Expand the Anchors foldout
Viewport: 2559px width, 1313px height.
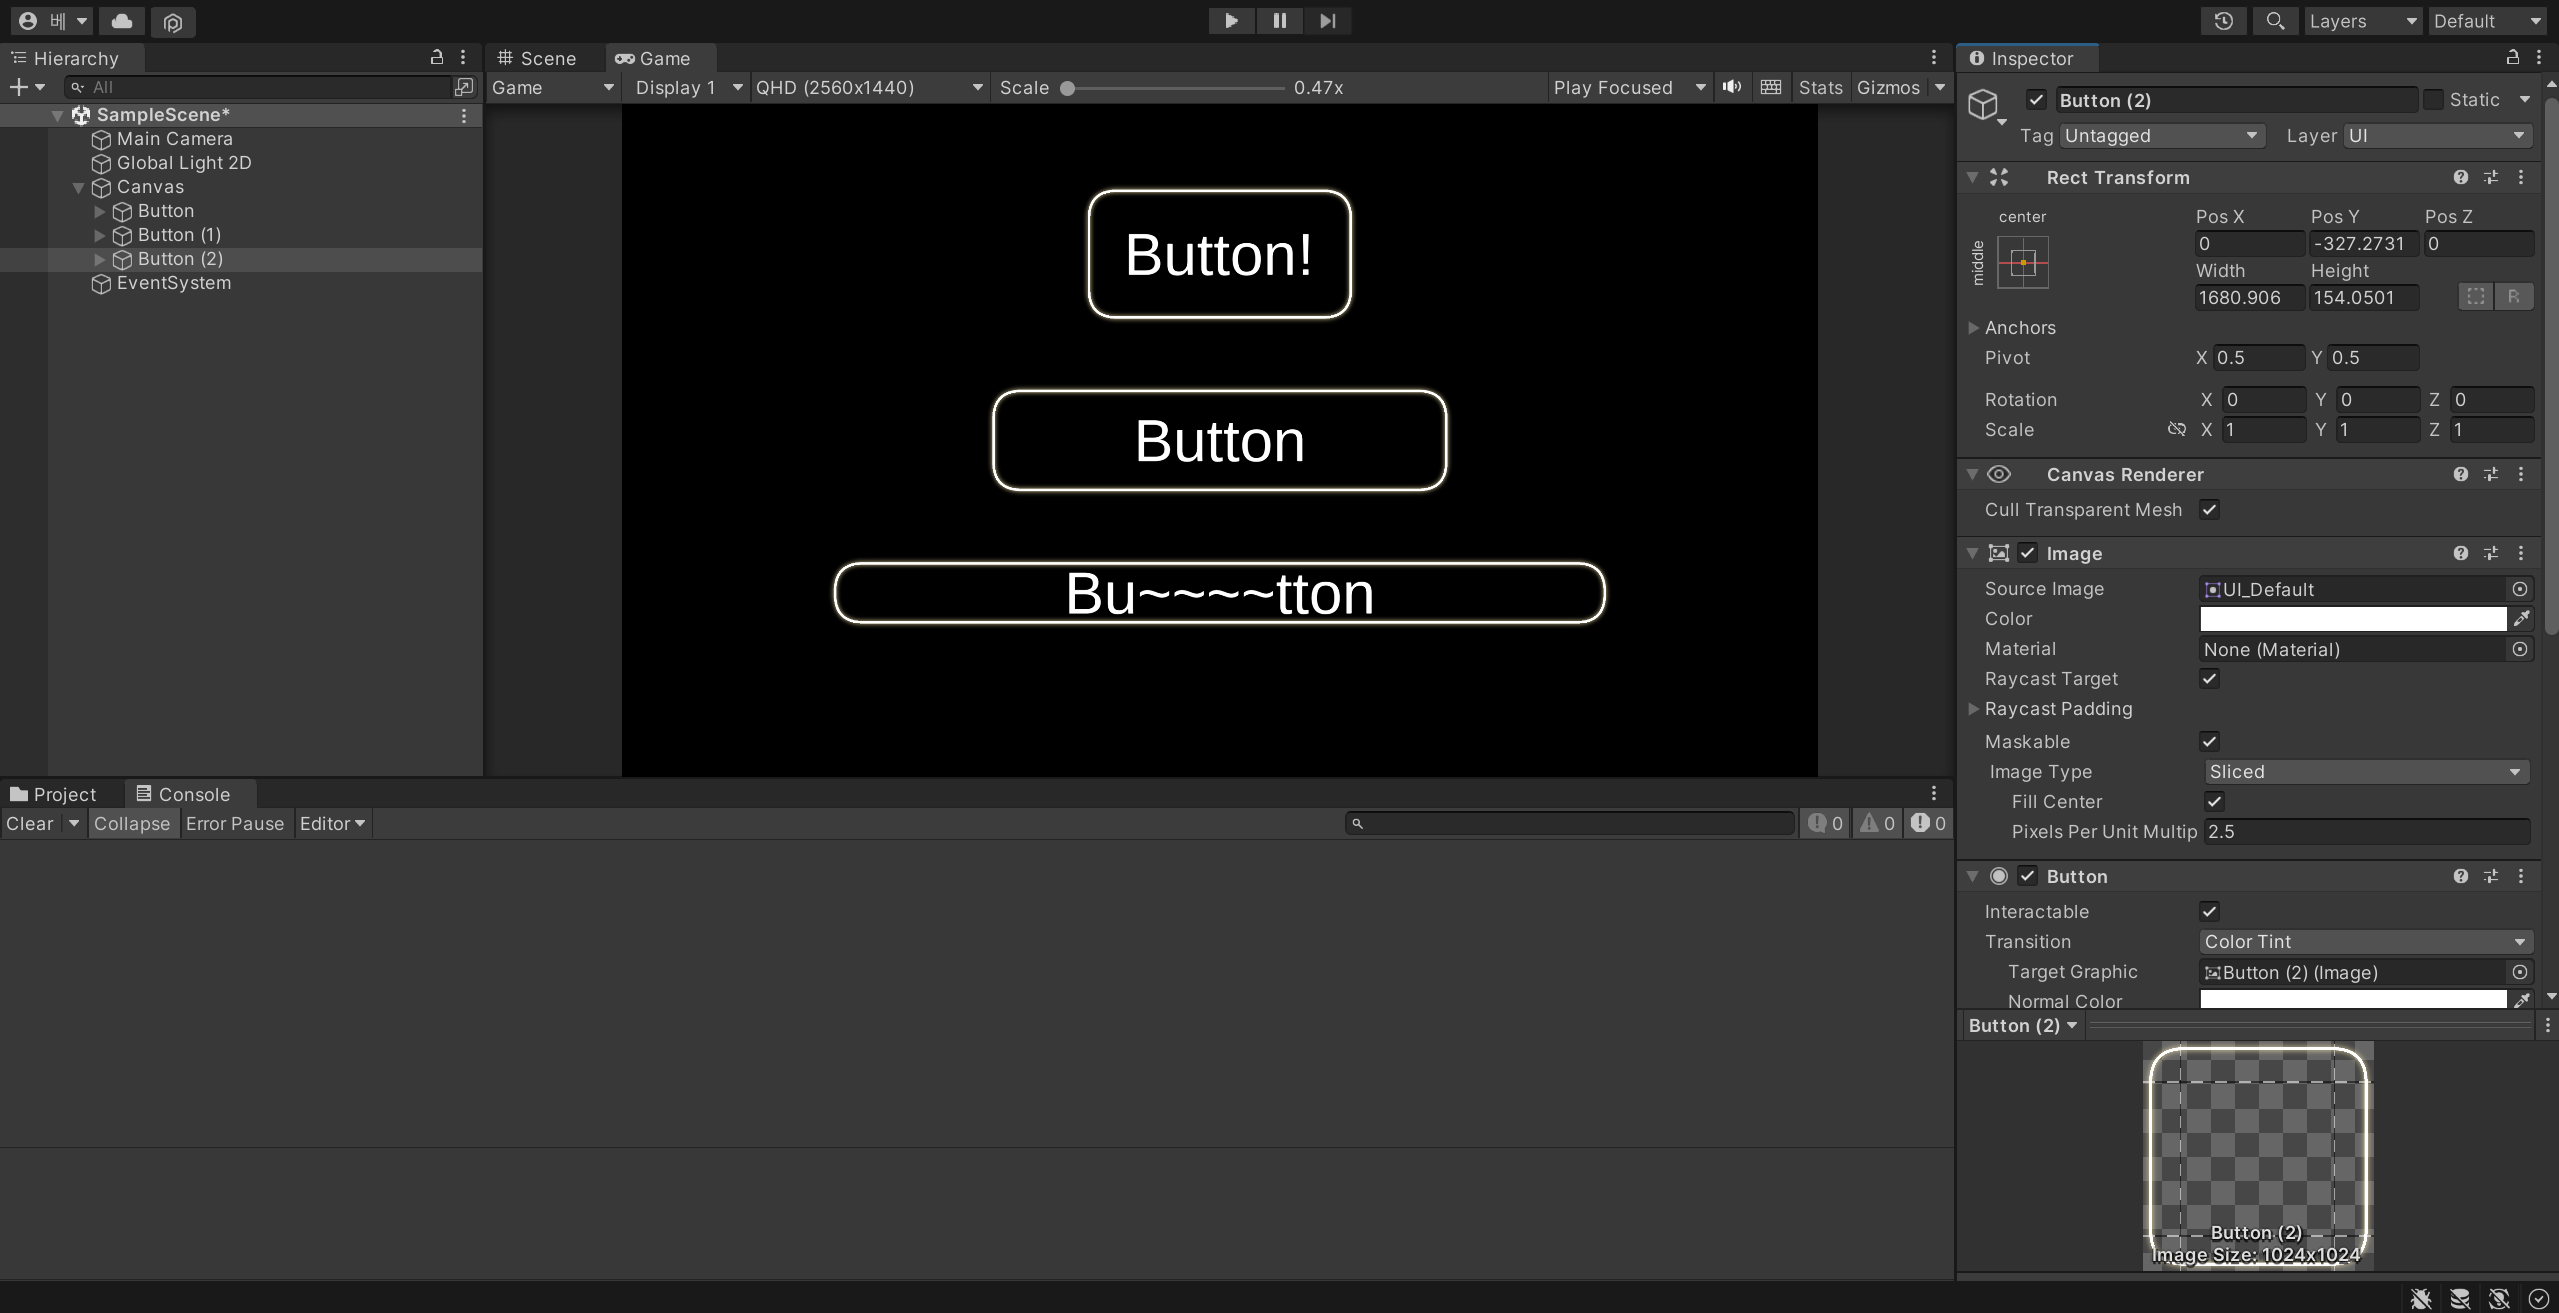point(1973,328)
